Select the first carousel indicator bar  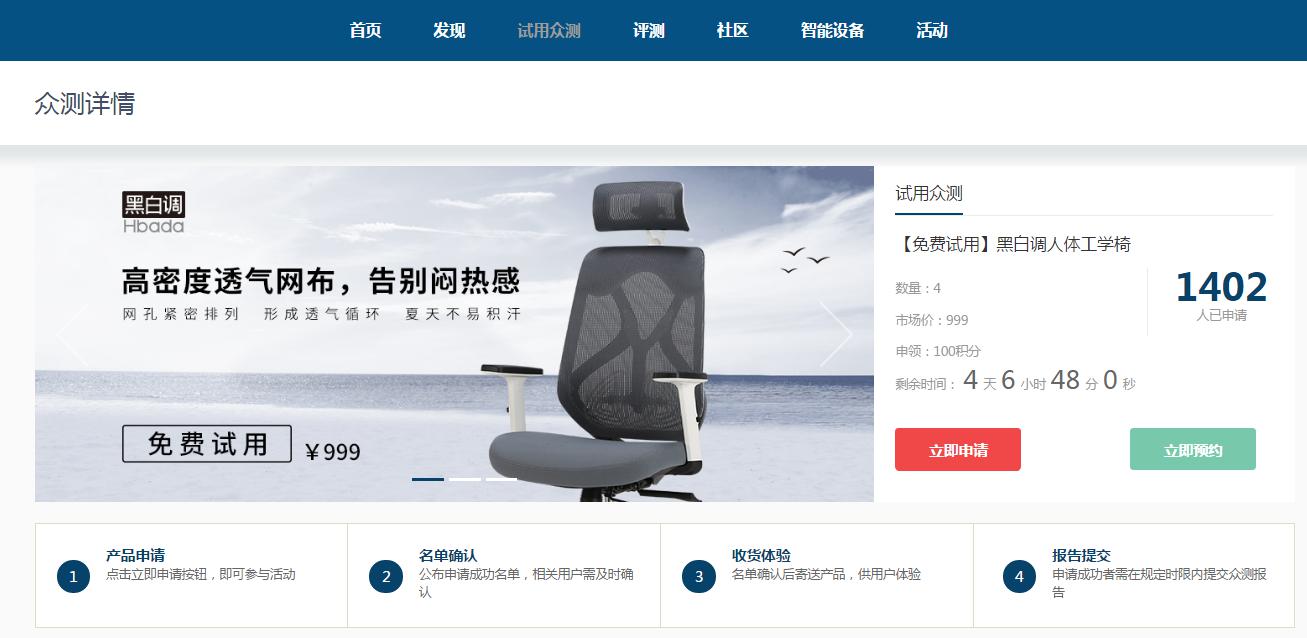[x=428, y=479]
